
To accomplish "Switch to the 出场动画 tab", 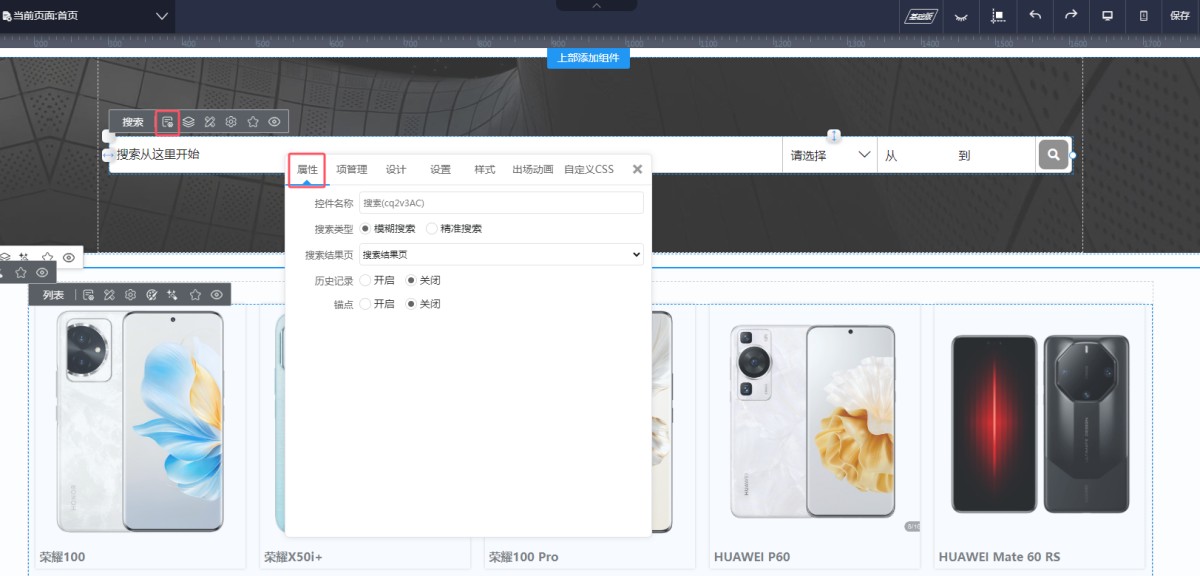I will (x=533, y=169).
